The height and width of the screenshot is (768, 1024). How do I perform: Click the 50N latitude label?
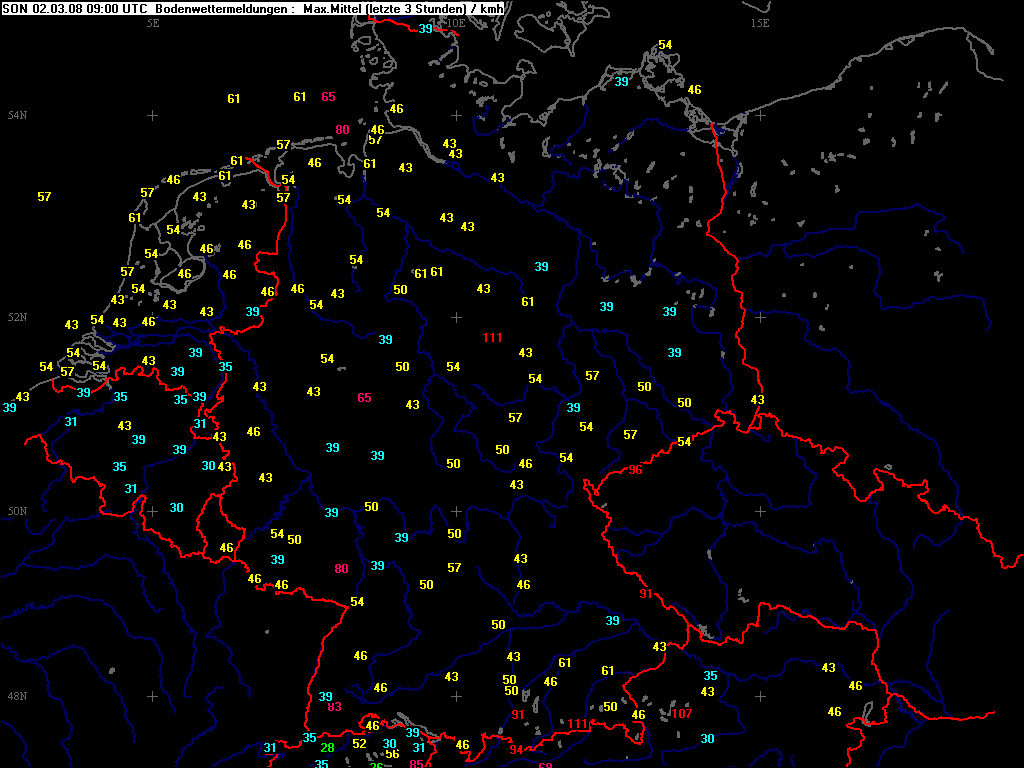17,511
